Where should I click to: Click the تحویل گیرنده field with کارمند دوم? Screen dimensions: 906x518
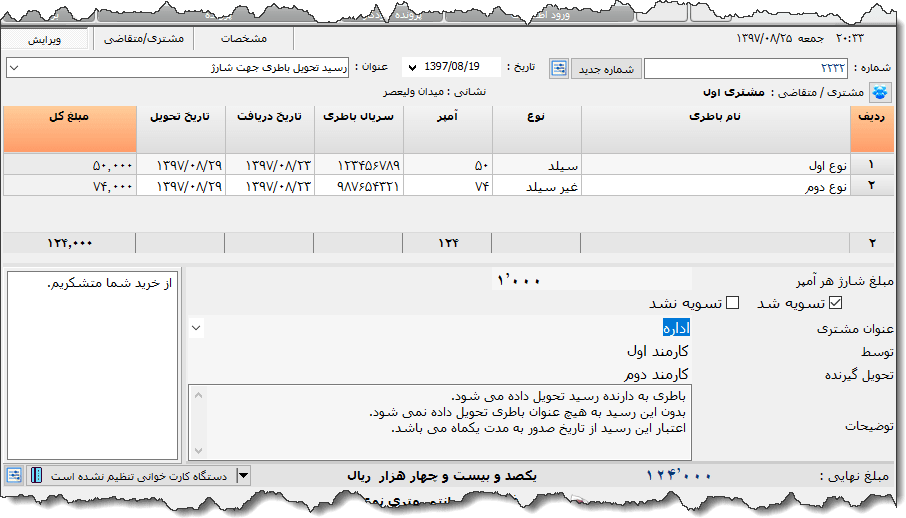pos(440,374)
